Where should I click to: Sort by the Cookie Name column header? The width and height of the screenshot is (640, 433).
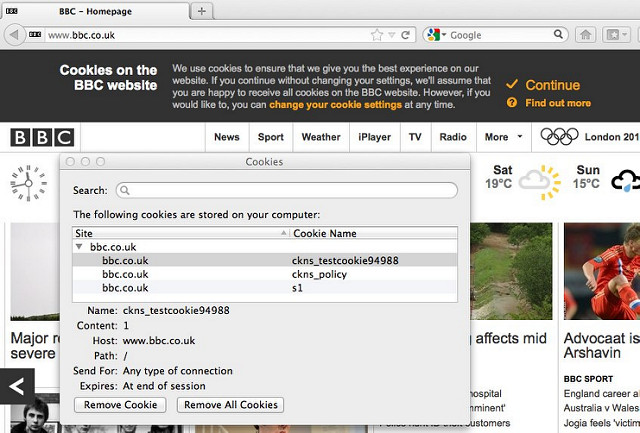point(373,233)
